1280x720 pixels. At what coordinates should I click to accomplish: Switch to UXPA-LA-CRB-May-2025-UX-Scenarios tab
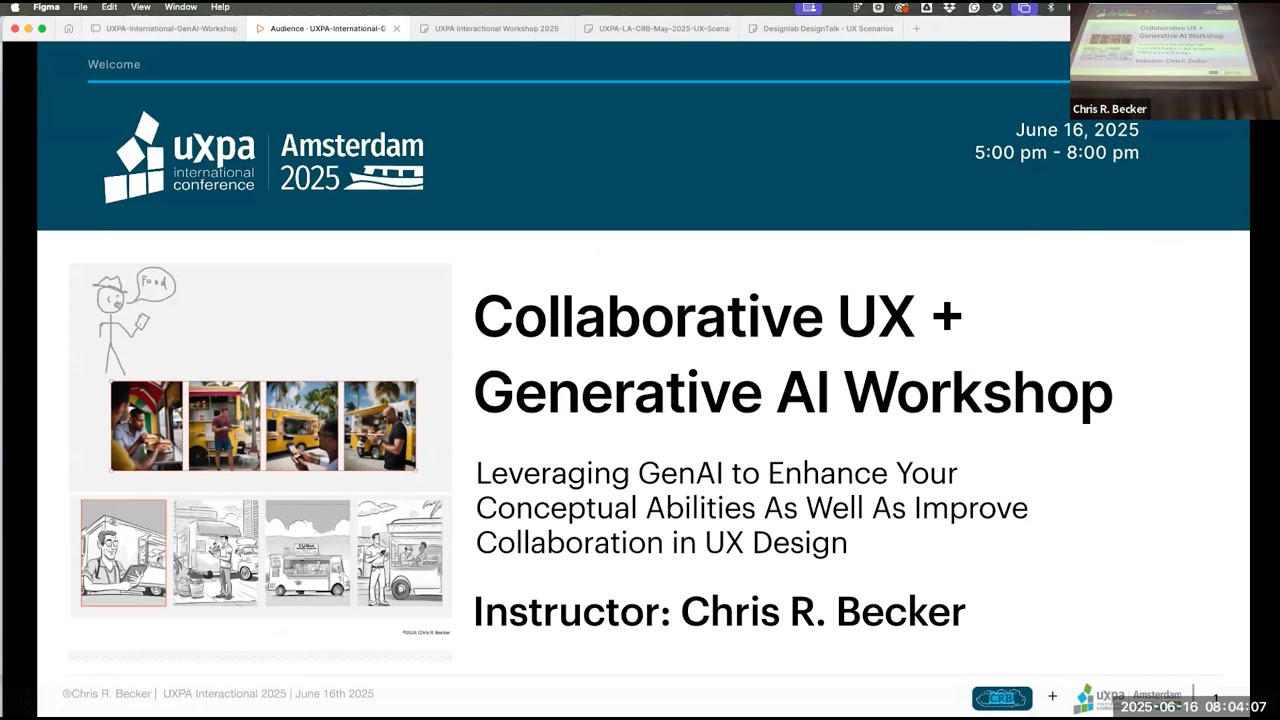point(657,29)
